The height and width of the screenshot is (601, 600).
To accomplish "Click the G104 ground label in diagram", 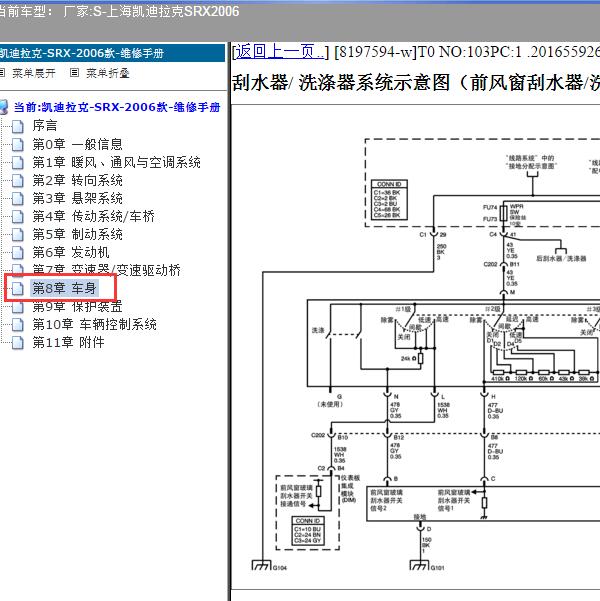I will [280, 567].
